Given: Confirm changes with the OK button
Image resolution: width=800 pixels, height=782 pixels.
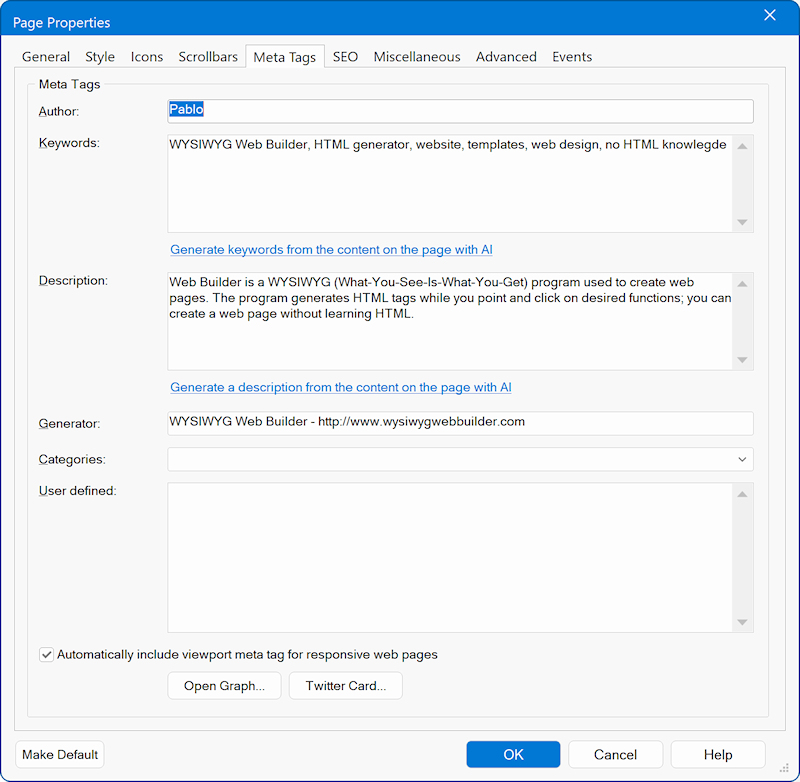Looking at the screenshot, I should tap(513, 755).
